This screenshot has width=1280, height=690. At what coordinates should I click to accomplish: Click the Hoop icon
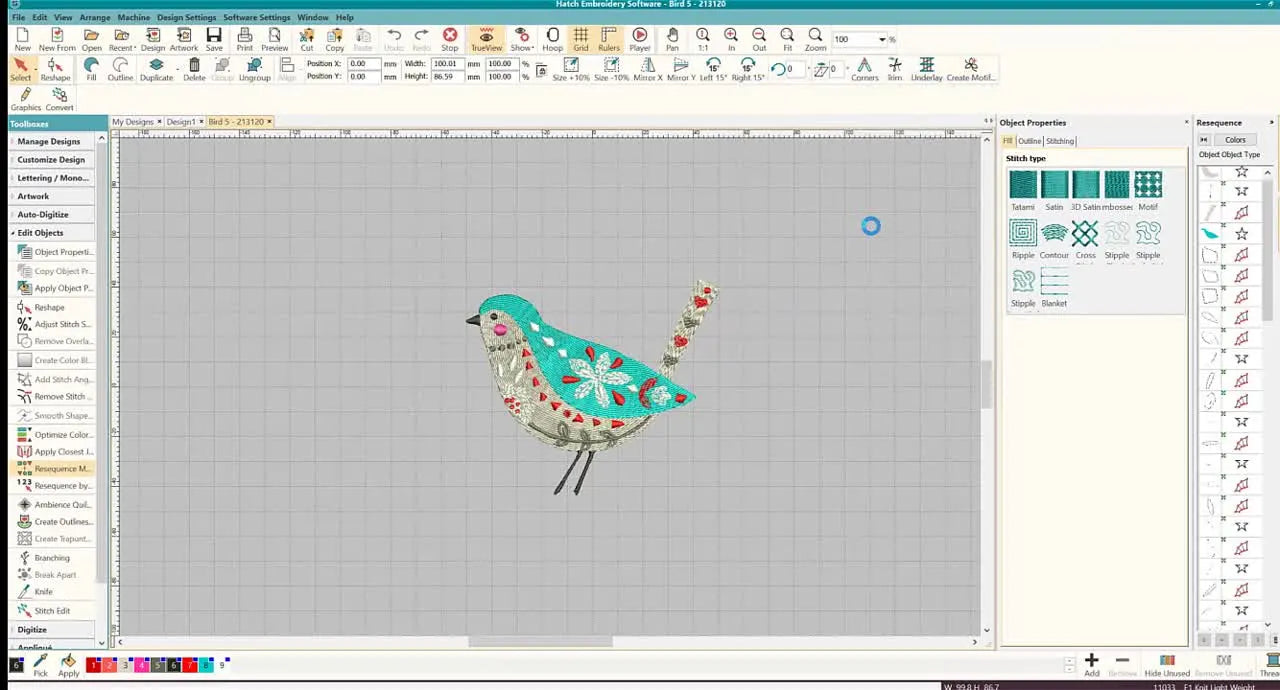(552, 39)
